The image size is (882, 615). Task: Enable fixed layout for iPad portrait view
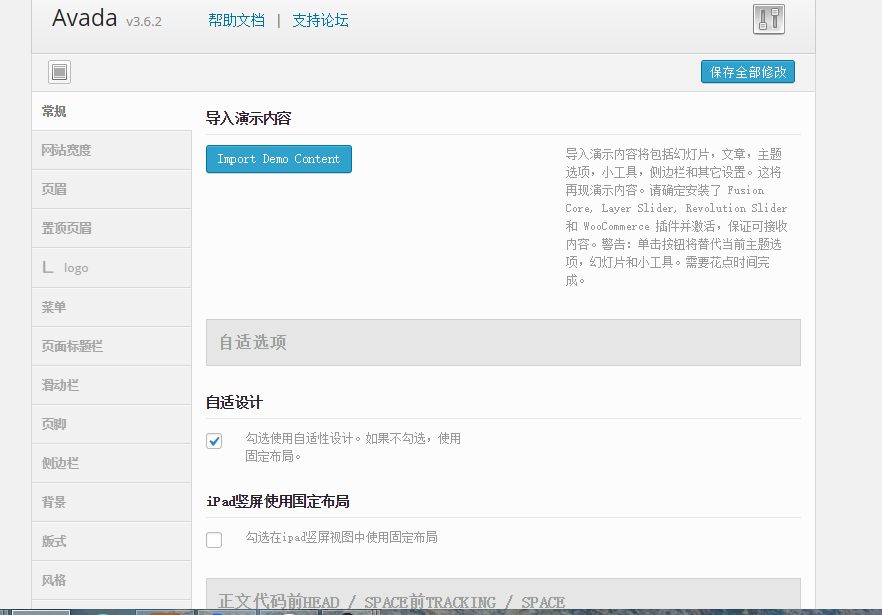tap(213, 539)
